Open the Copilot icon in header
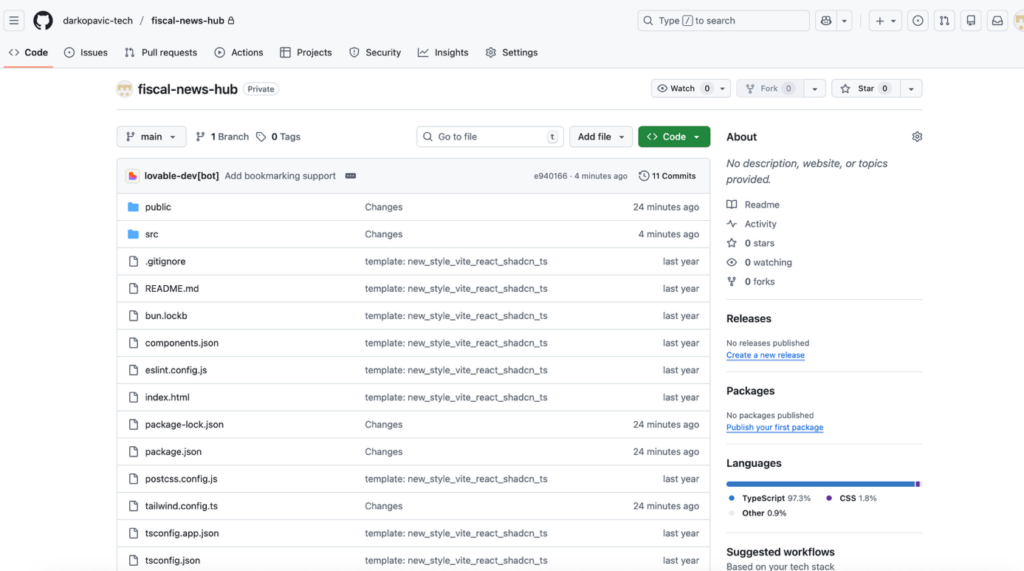The image size is (1024, 571). pyautogui.click(x=826, y=20)
